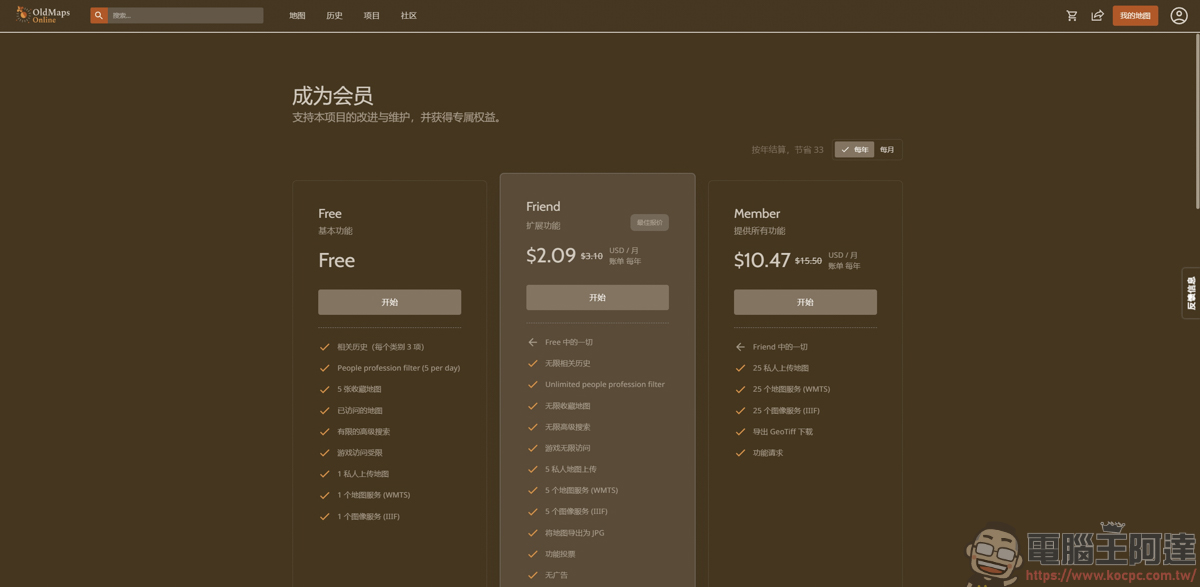Screen dimensions: 1200x587
Task: Click the 5 个图像服务 (IIIF) row
Action: coord(576,511)
